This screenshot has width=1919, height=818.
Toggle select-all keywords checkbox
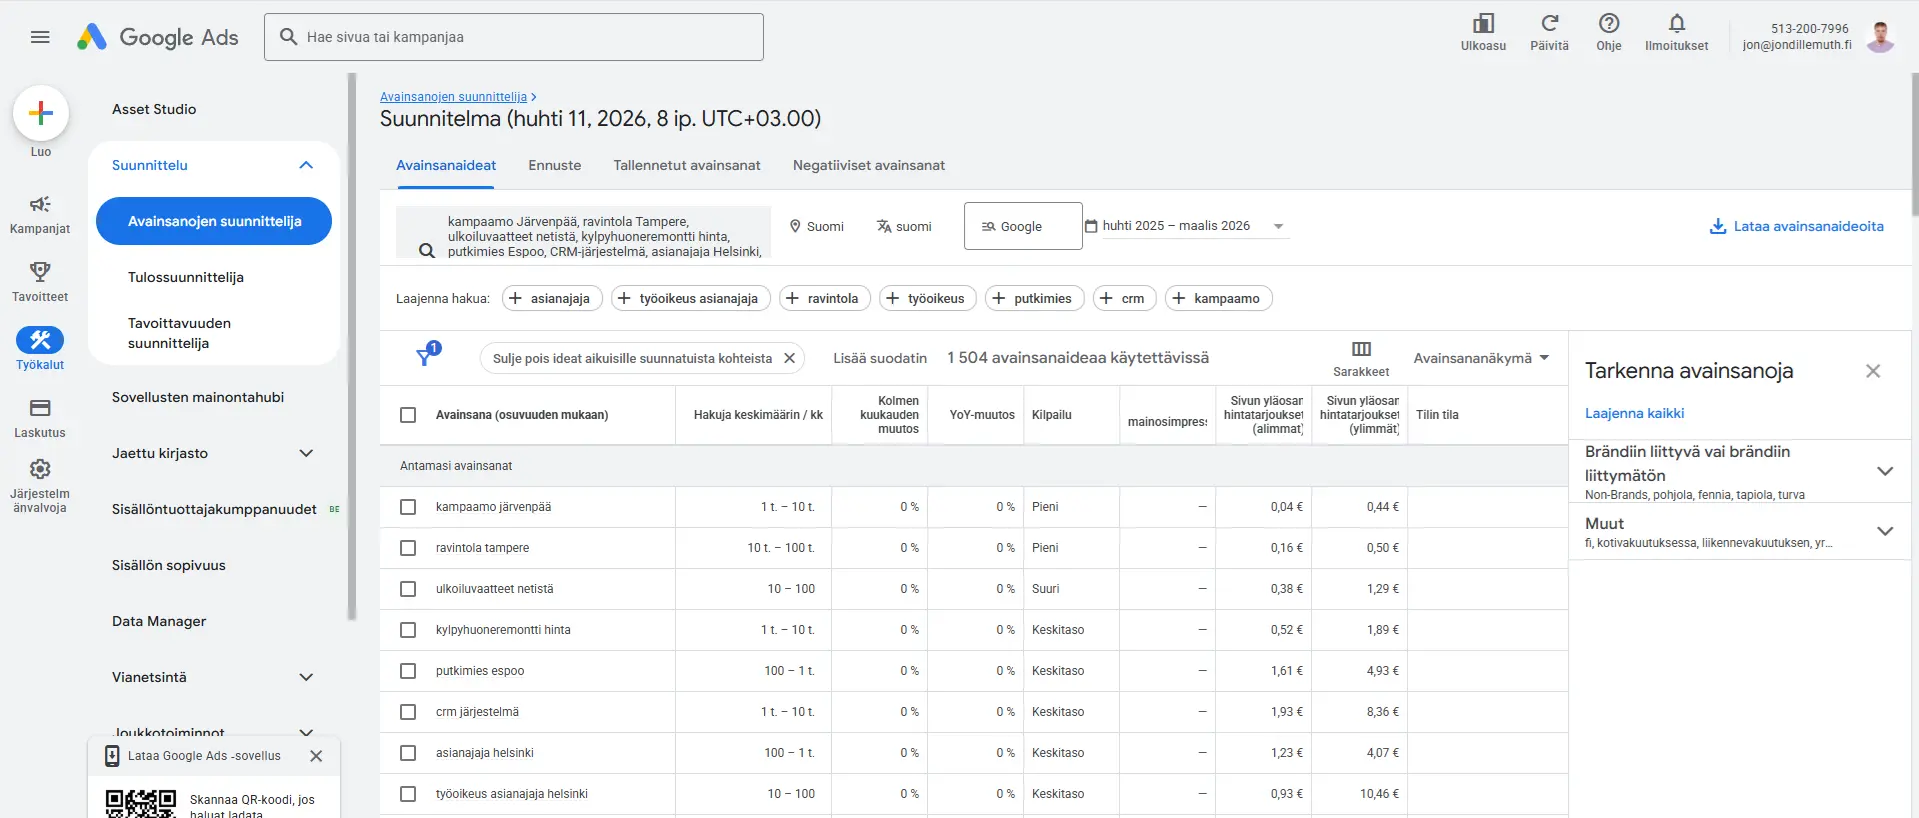(408, 415)
